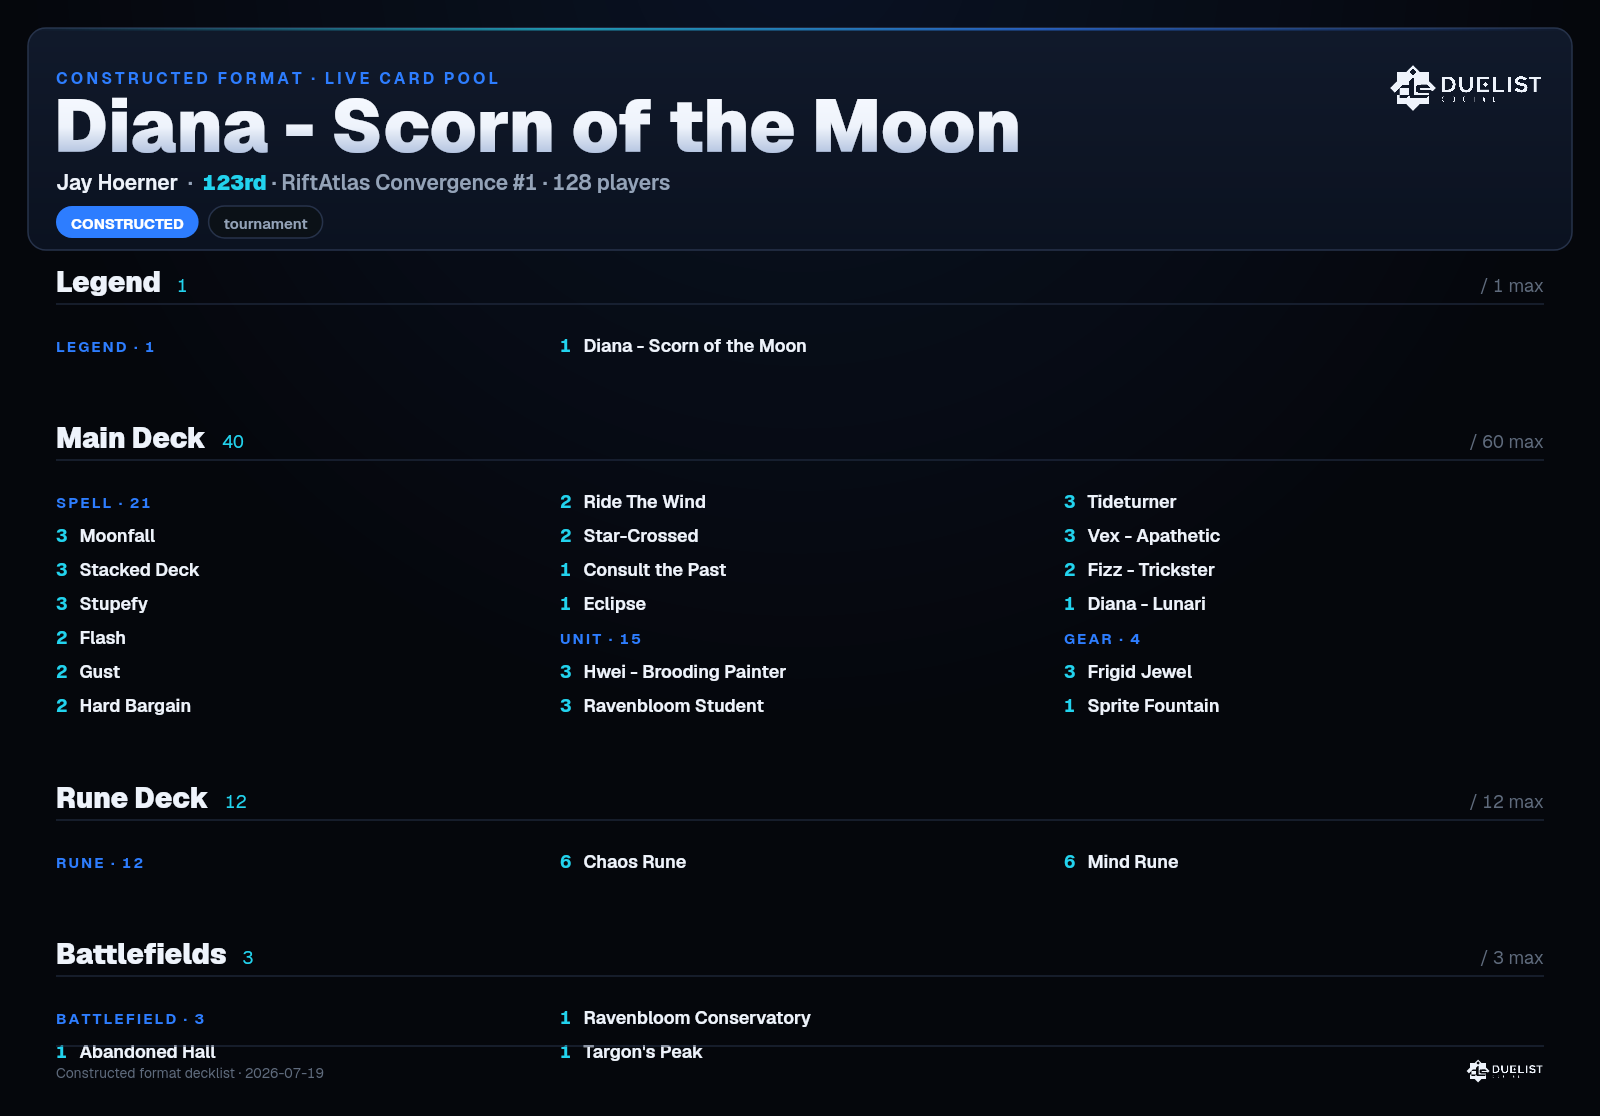Open the Moonfall spell card entry
1600x1116 pixels.
coord(106,536)
